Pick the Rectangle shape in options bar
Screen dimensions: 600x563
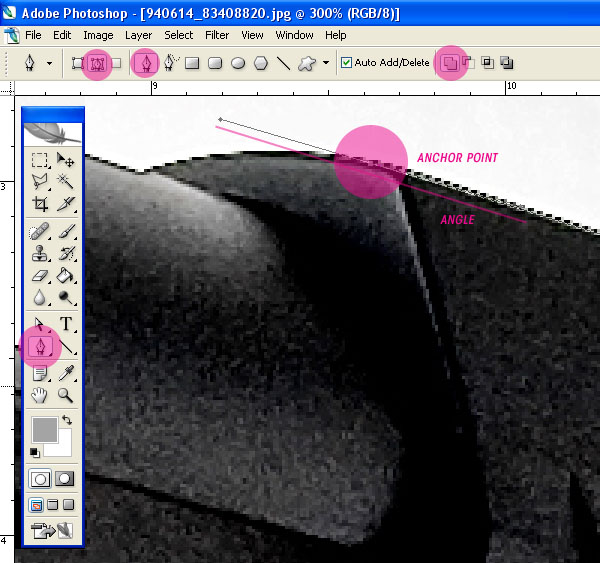pyautogui.click(x=192, y=63)
